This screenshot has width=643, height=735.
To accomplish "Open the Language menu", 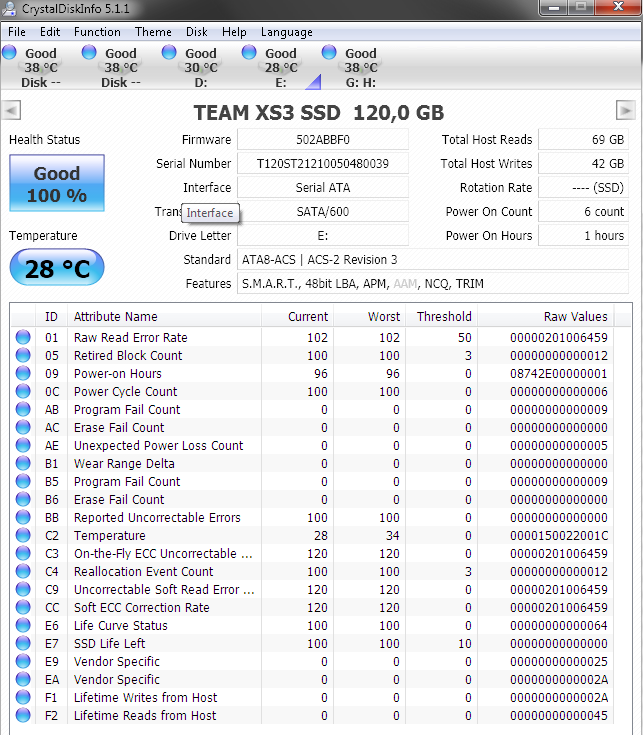I will [x=286, y=32].
